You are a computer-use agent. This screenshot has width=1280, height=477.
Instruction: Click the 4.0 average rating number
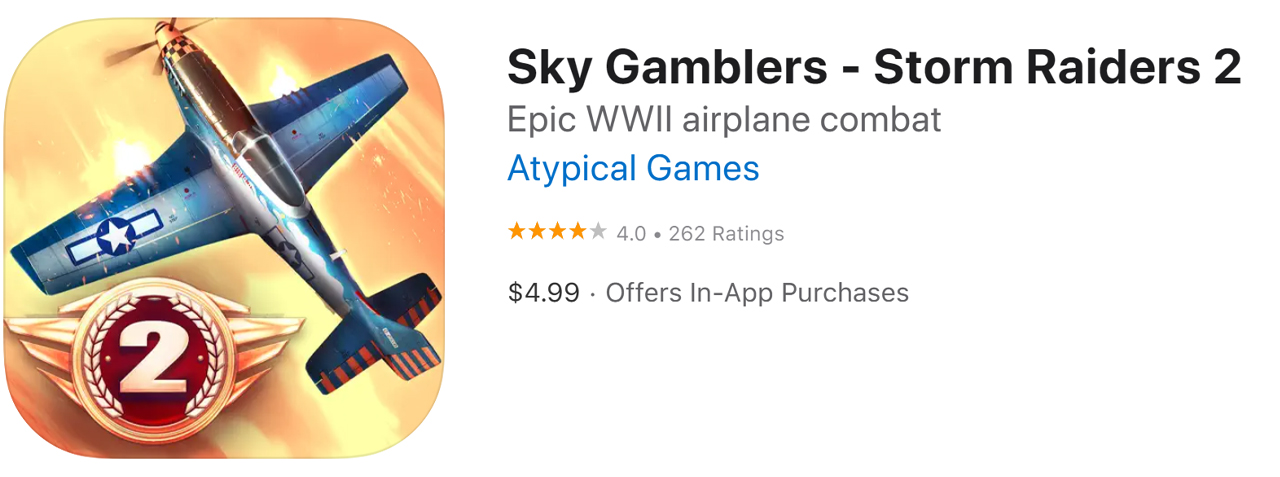click(631, 234)
